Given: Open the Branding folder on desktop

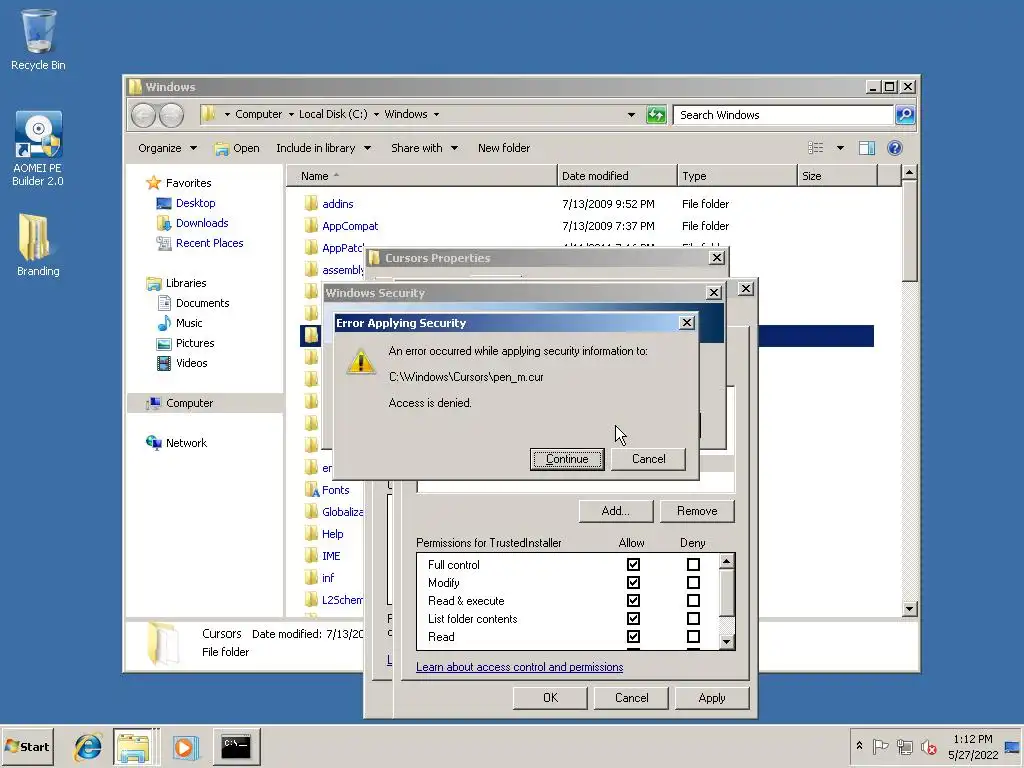Looking at the screenshot, I should click(38, 246).
